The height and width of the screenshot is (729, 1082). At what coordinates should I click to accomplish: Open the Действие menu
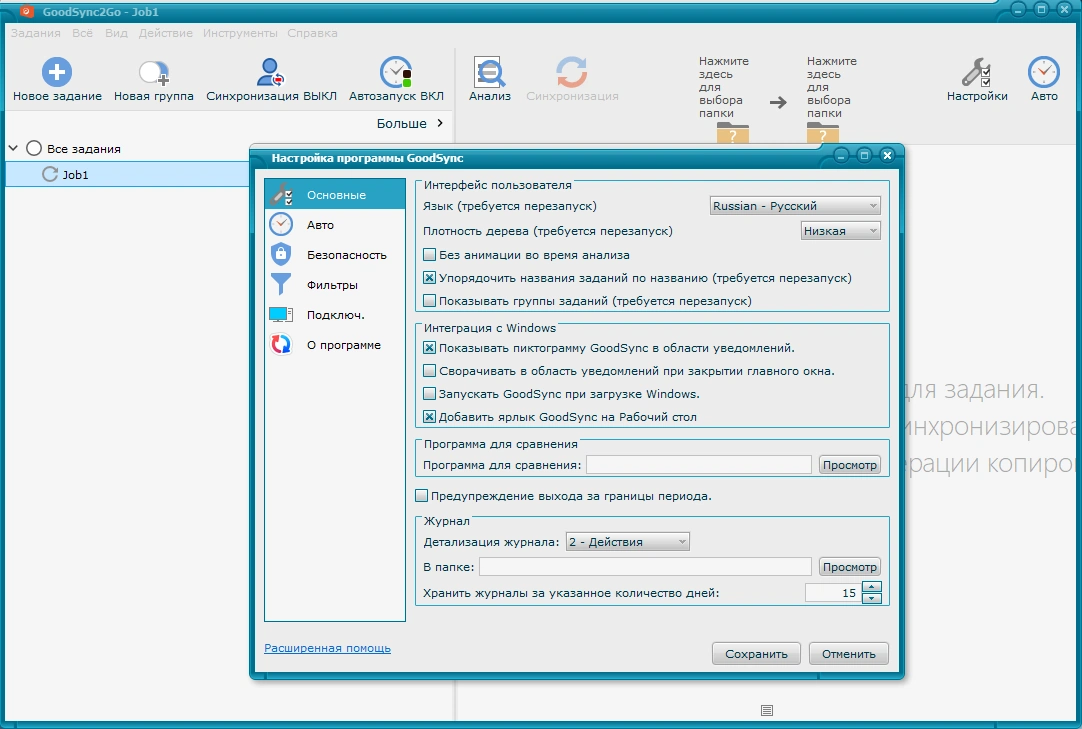click(166, 33)
